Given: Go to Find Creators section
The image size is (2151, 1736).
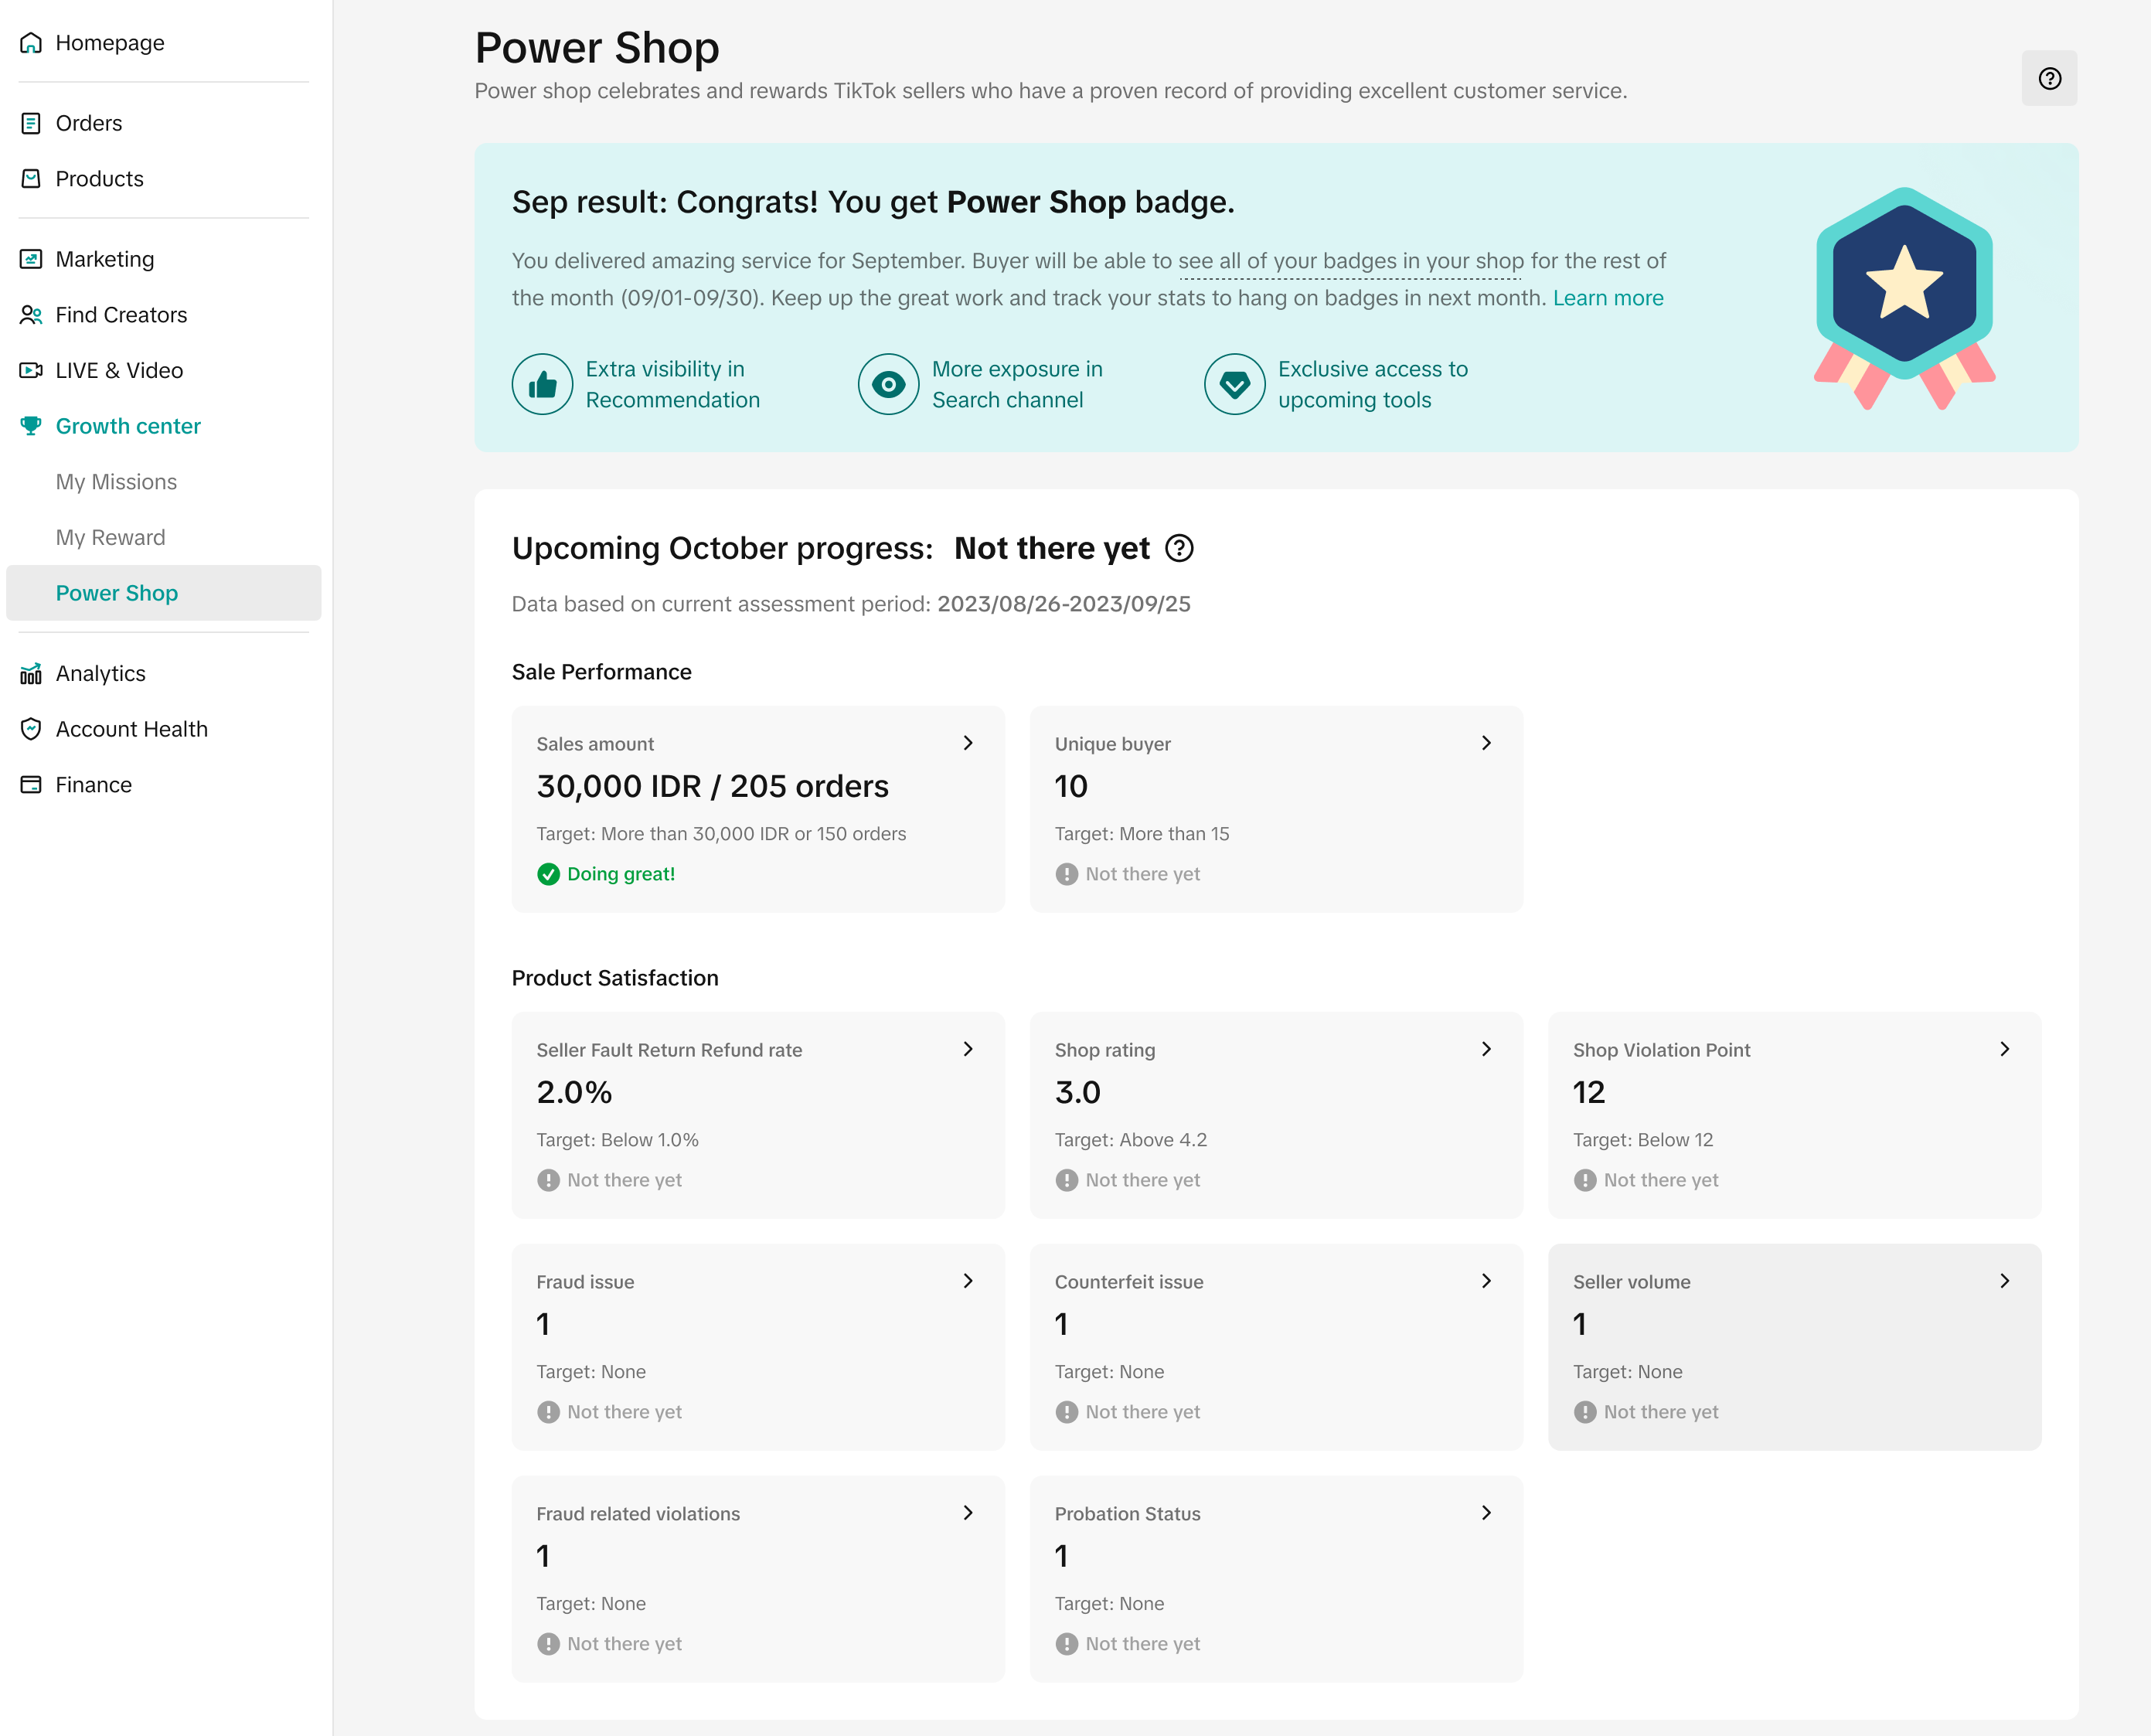Looking at the screenshot, I should tap(121, 315).
